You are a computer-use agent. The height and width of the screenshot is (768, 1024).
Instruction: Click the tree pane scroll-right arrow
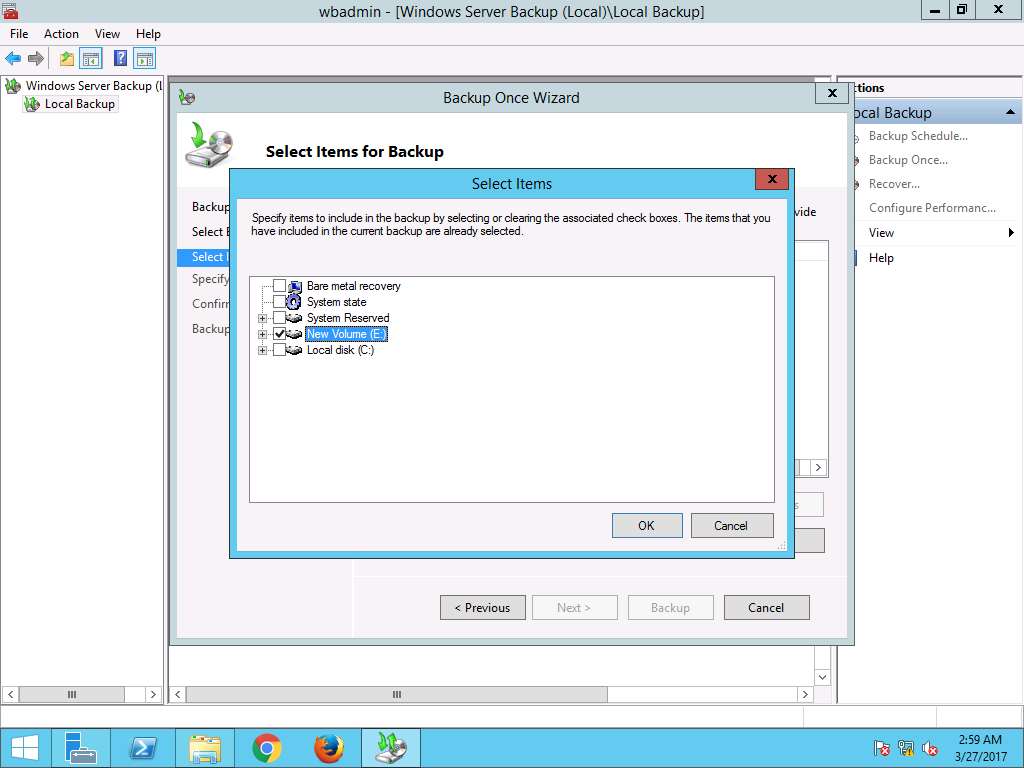tap(153, 694)
